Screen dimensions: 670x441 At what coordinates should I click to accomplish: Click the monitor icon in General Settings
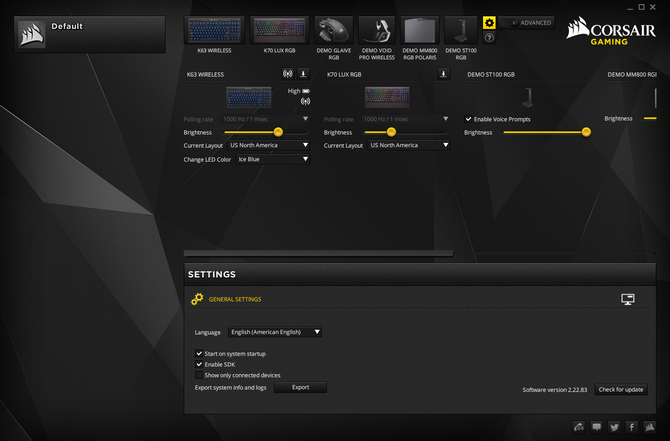tap(628, 299)
